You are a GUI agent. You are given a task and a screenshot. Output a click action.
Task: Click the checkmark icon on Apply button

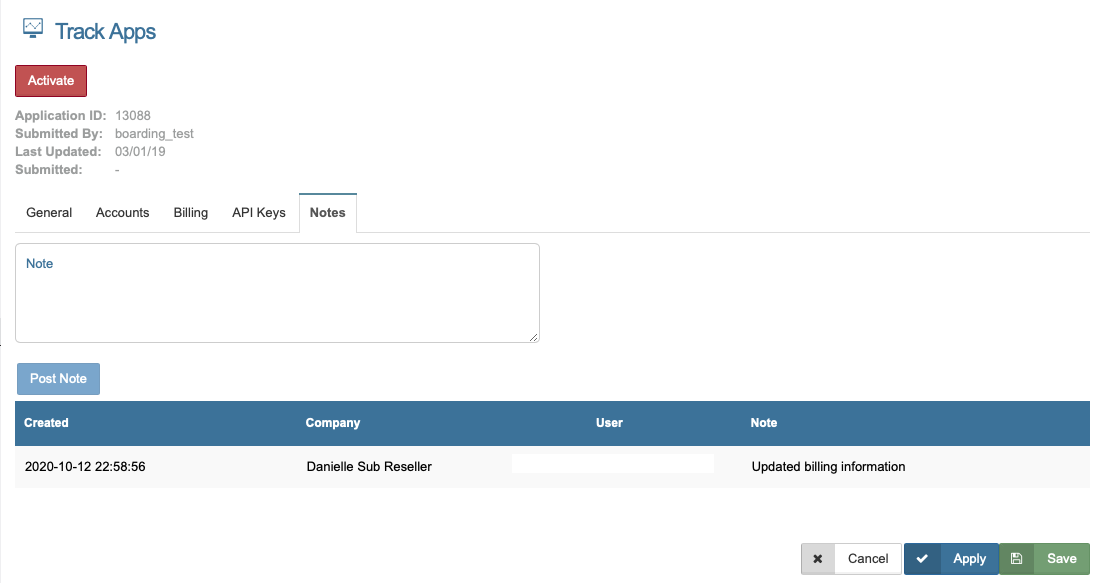(922, 559)
